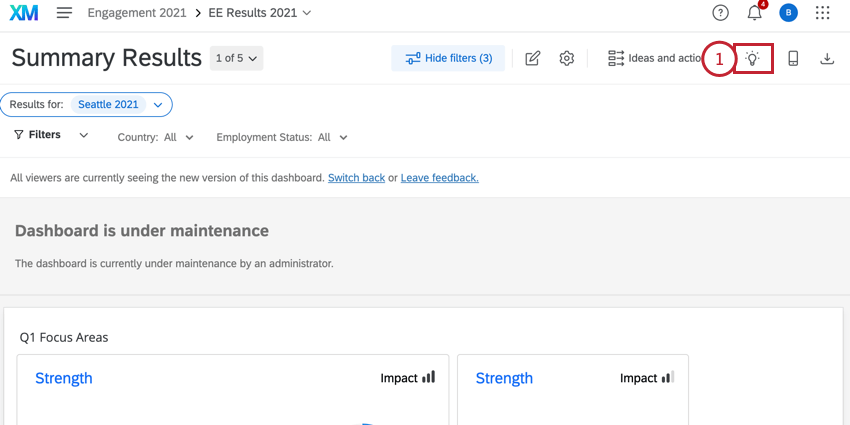Switch to mobile preview icon
This screenshot has width=850, height=425.
[793, 58]
